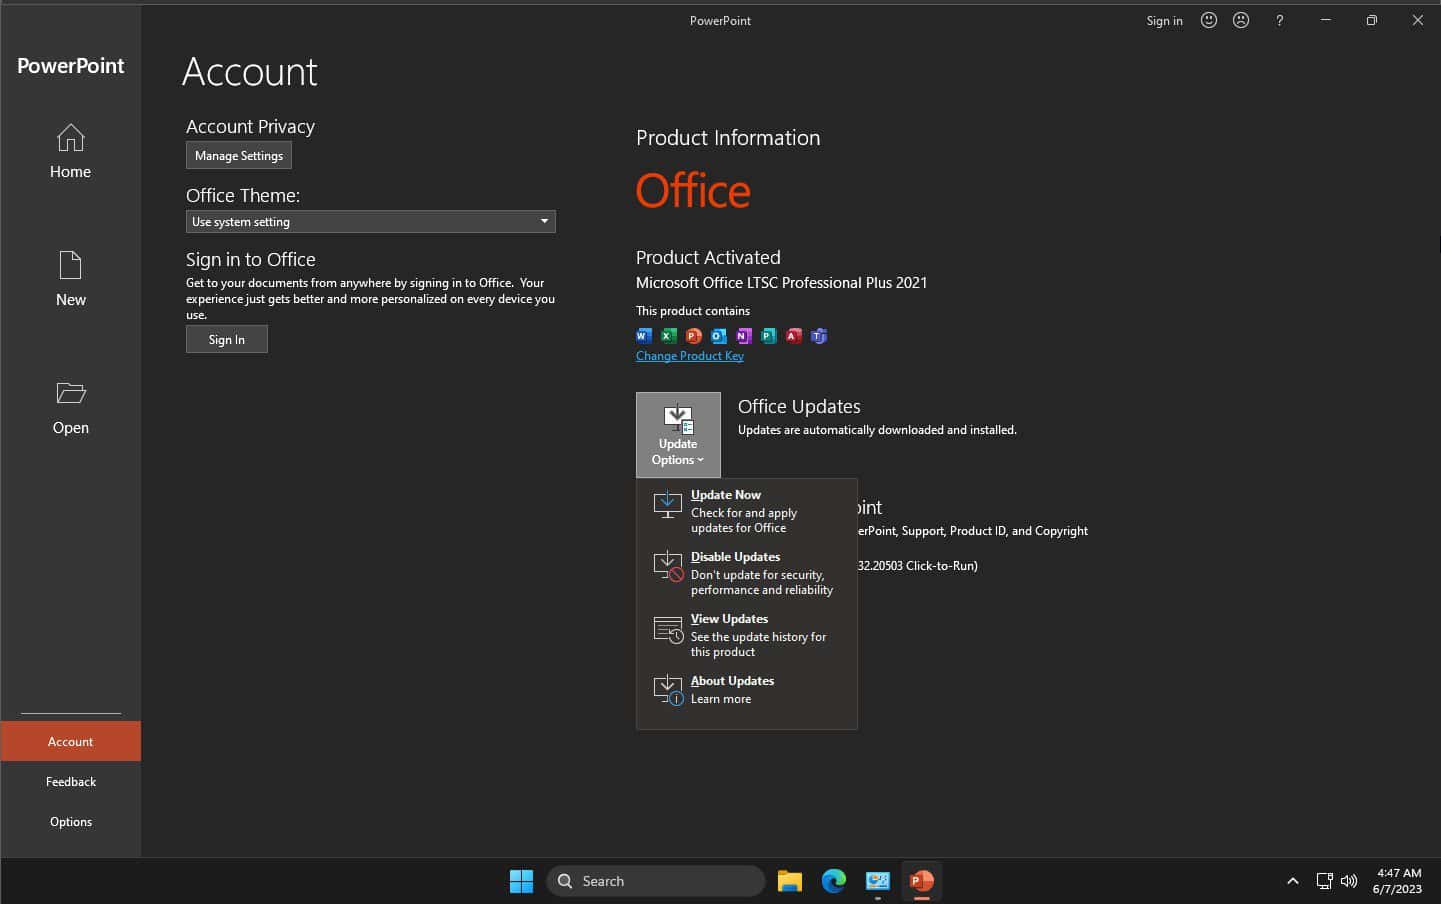Launch Microsoft Edge from the taskbar
Viewport: 1441px width, 904px height.
pos(834,881)
